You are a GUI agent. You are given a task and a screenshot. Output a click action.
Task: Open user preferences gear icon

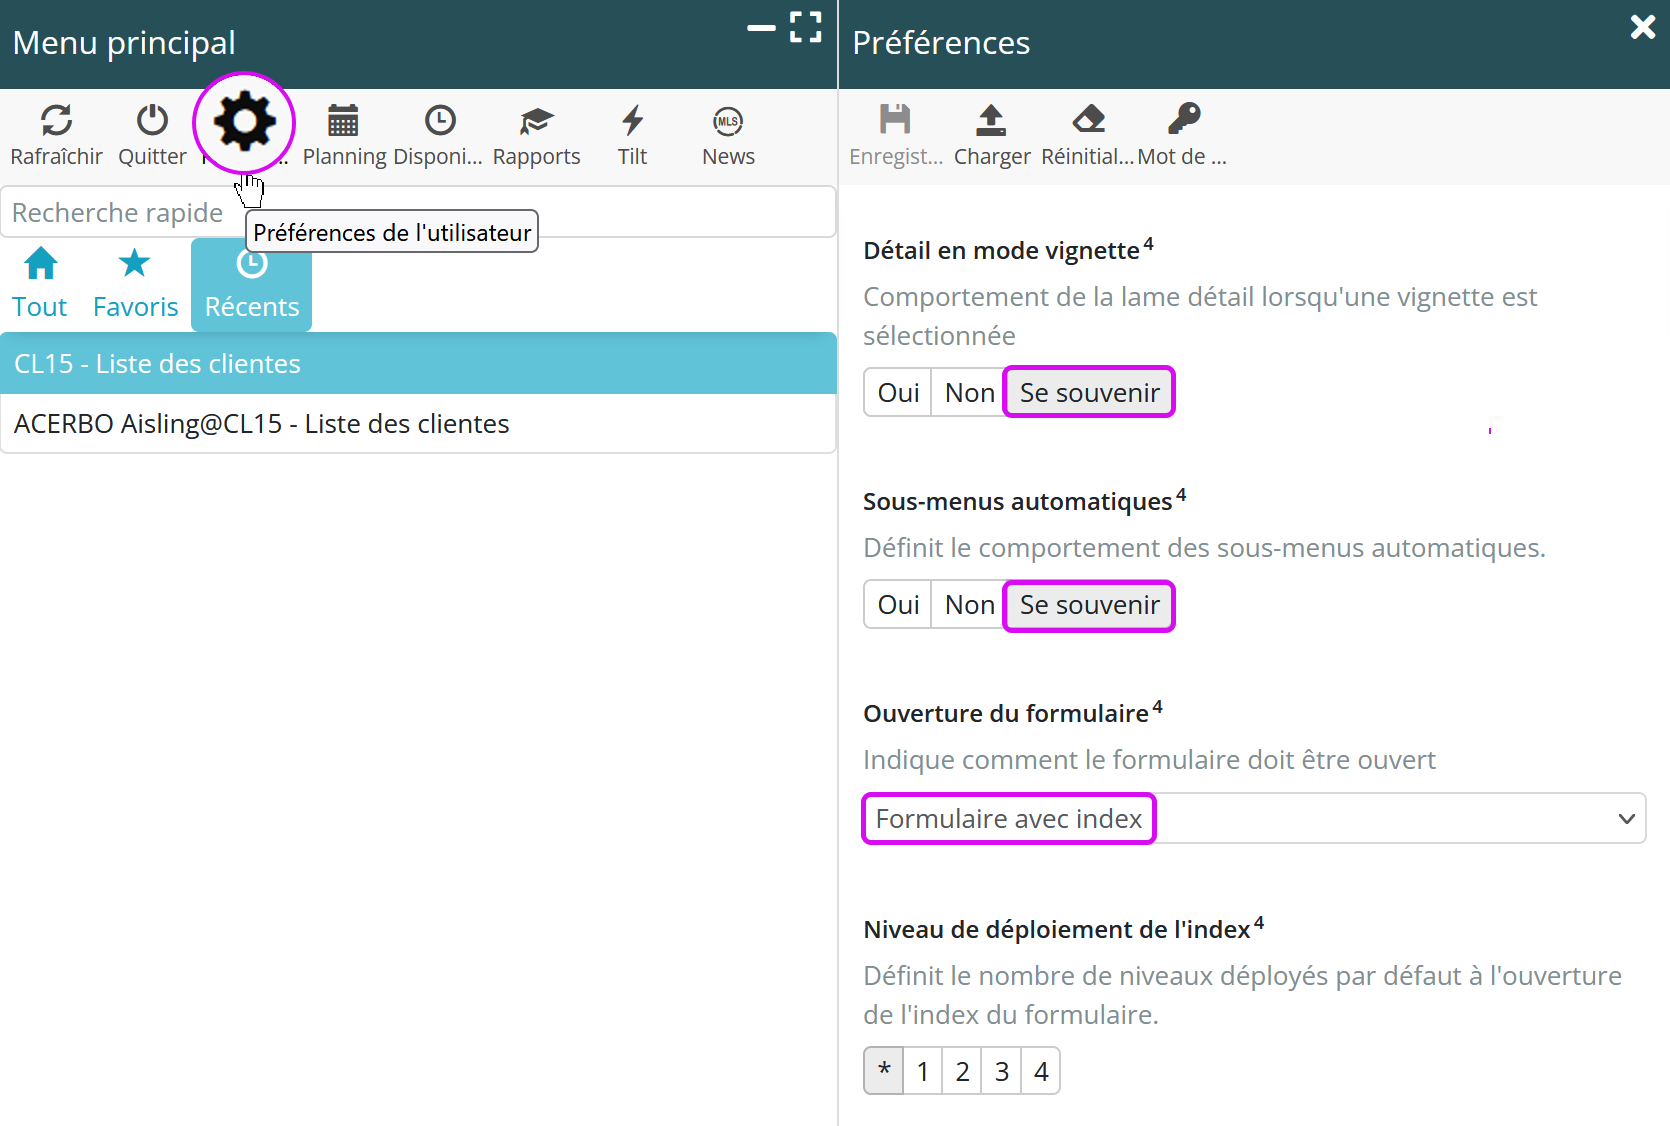tap(244, 123)
